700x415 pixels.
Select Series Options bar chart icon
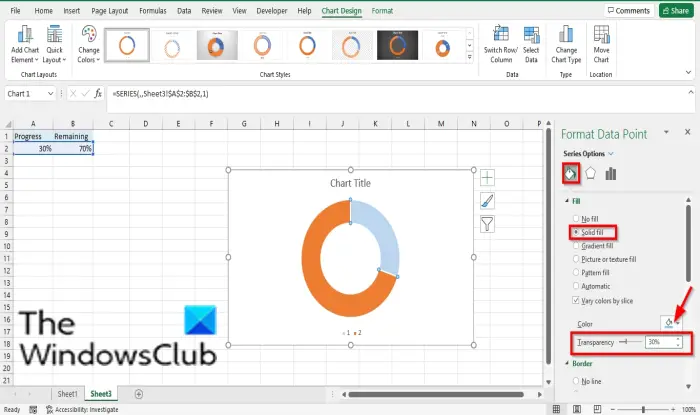pos(610,174)
